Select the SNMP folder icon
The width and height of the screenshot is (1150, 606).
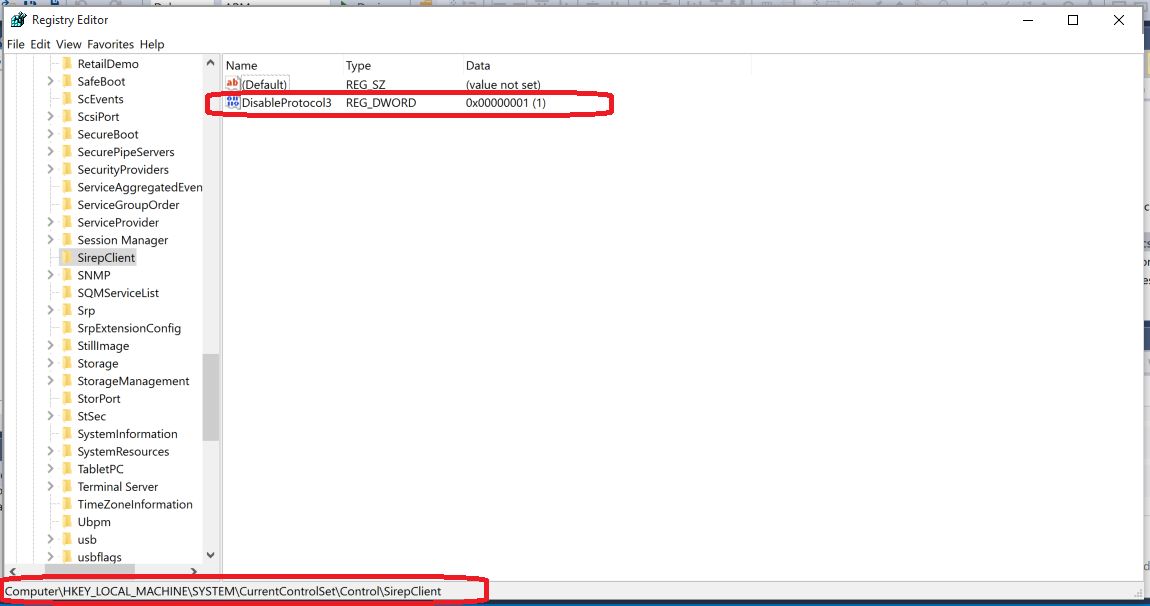[x=67, y=275]
